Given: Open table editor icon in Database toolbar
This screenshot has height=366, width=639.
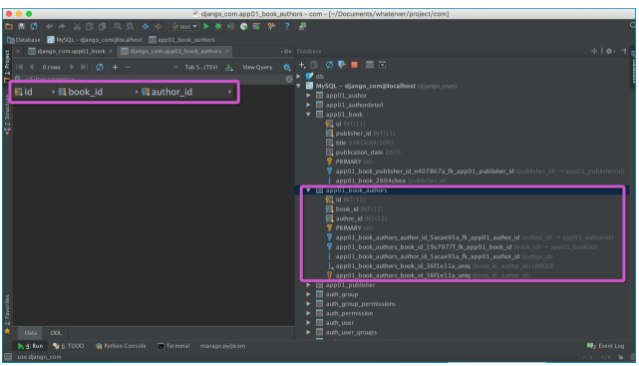Looking at the screenshot, I should [x=370, y=65].
